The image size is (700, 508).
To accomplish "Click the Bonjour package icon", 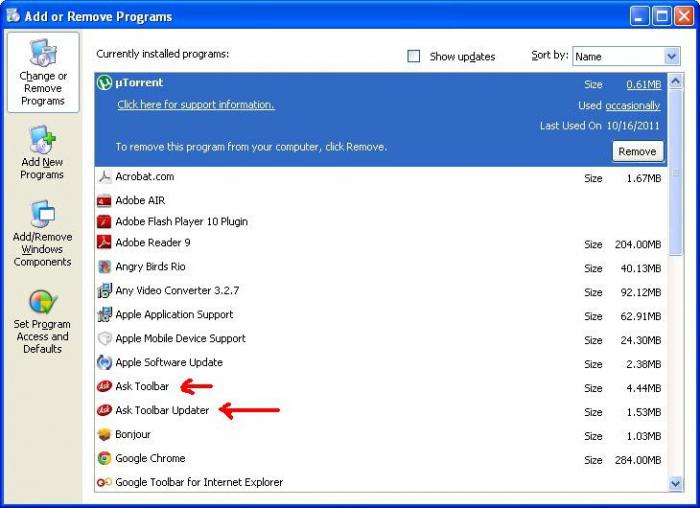I will coord(104,434).
